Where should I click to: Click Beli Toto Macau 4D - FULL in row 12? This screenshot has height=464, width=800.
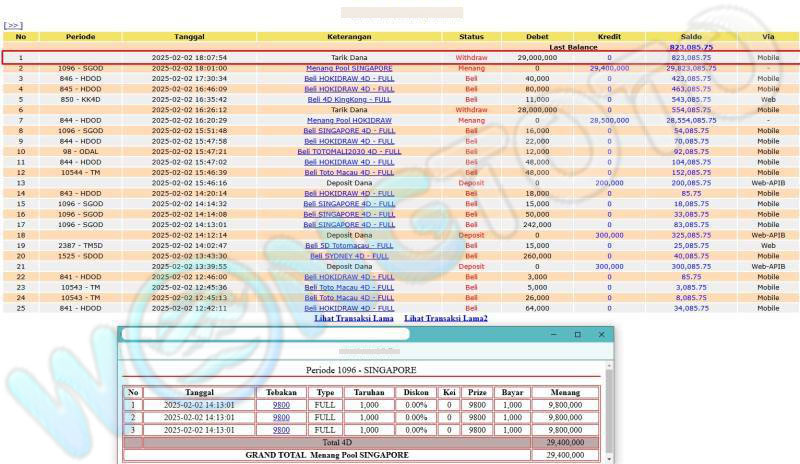coord(349,171)
